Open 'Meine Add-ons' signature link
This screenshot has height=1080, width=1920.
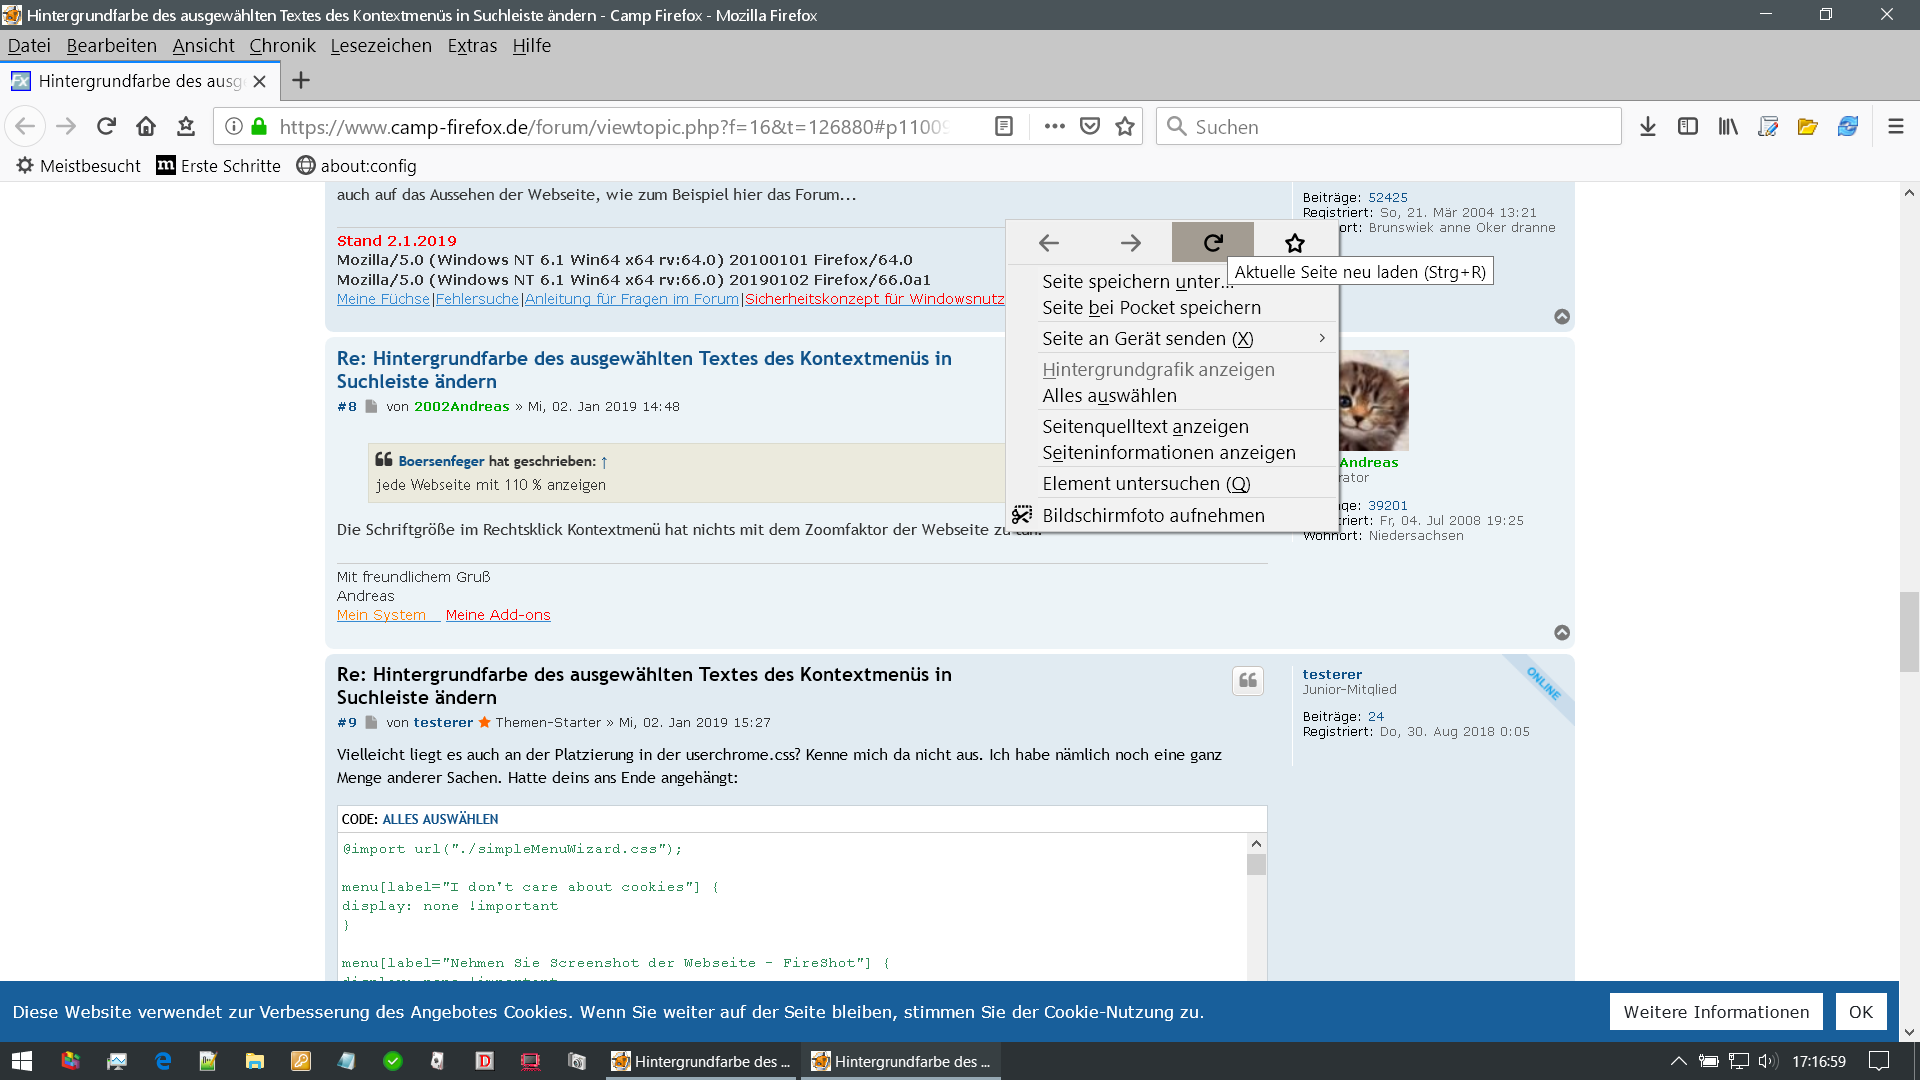click(498, 615)
